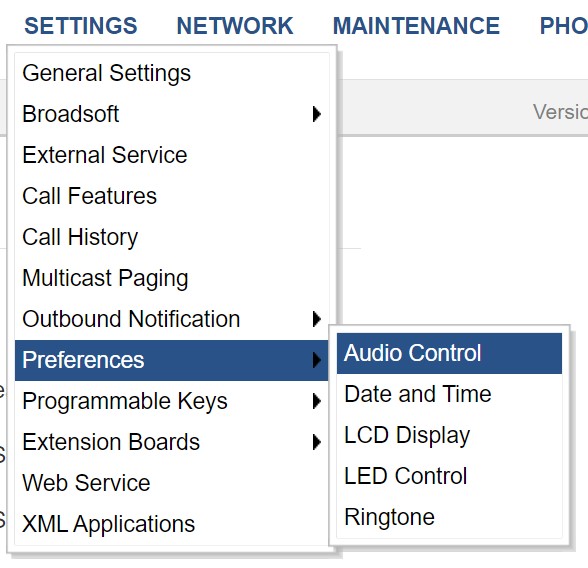The height and width of the screenshot is (568, 588).
Task: Click the Preferences menu entry
Action: click(x=172, y=360)
